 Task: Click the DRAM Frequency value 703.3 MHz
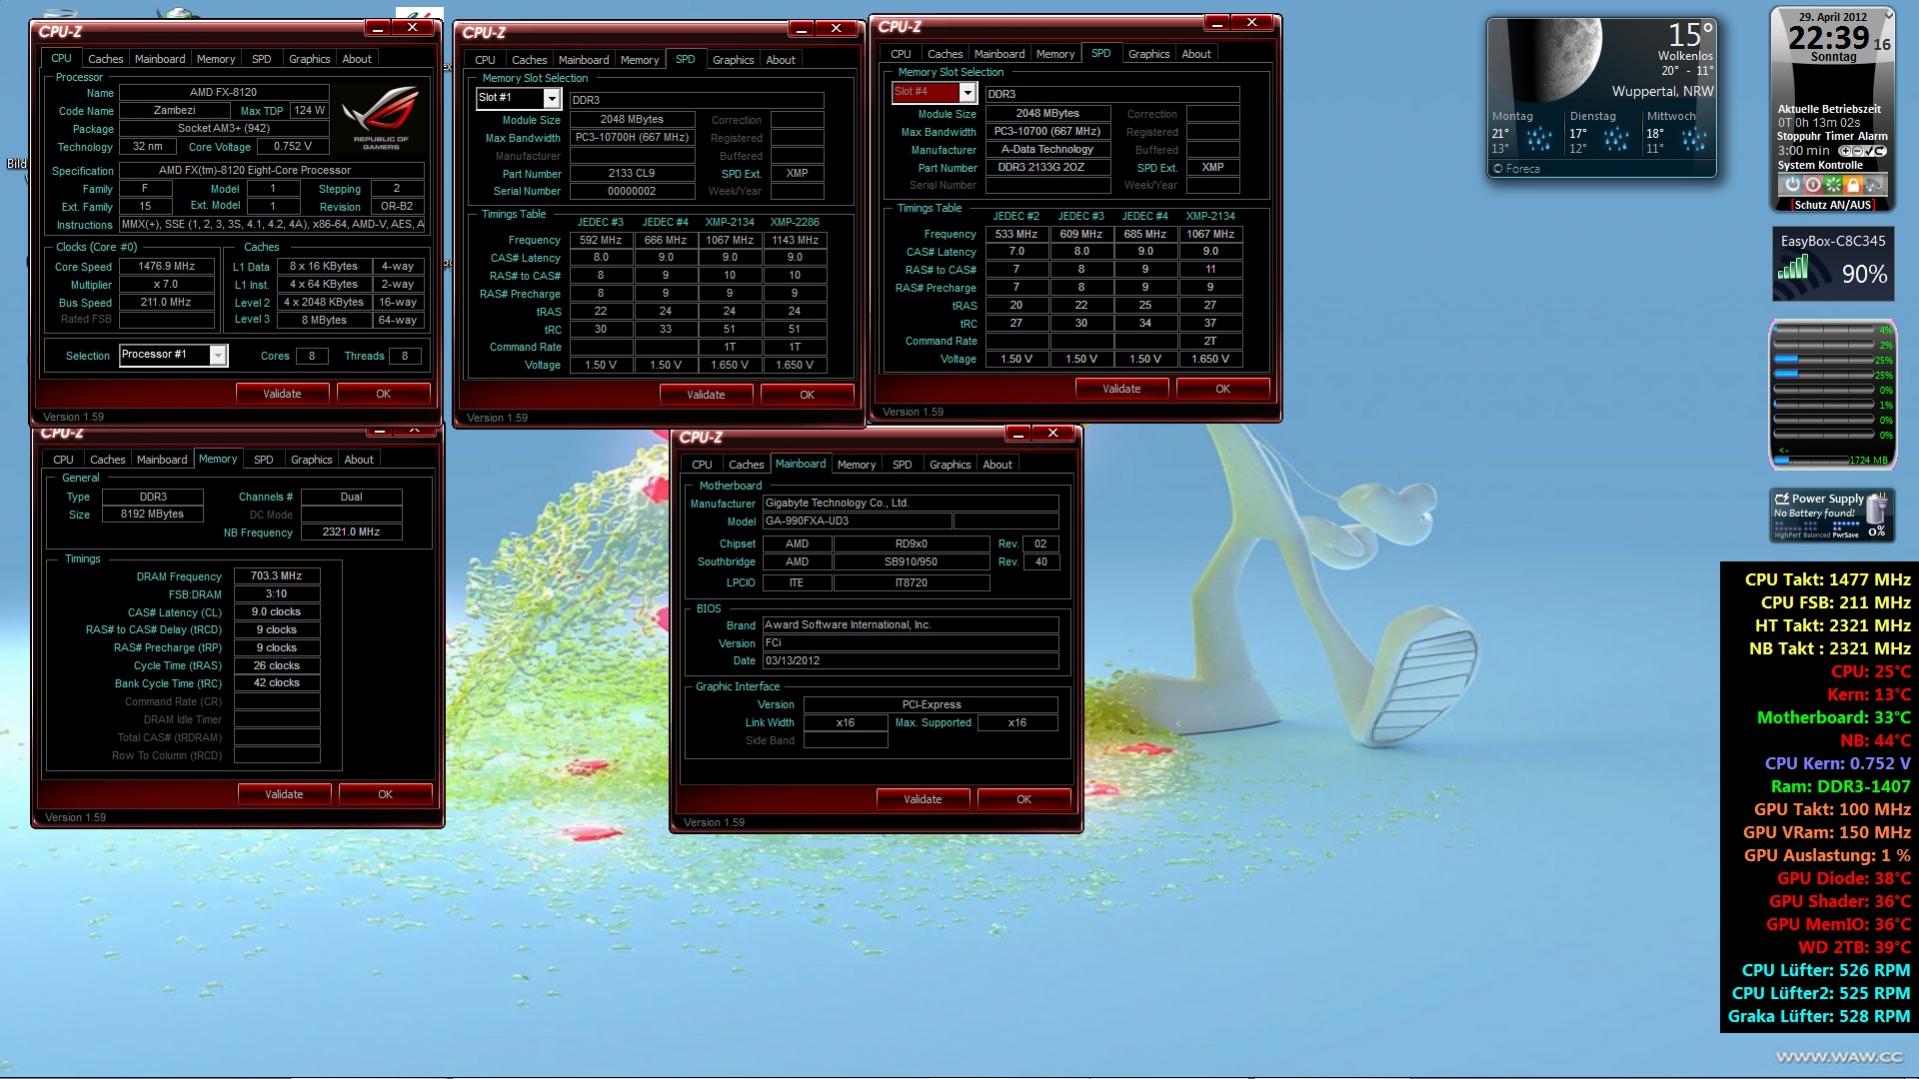277,576
